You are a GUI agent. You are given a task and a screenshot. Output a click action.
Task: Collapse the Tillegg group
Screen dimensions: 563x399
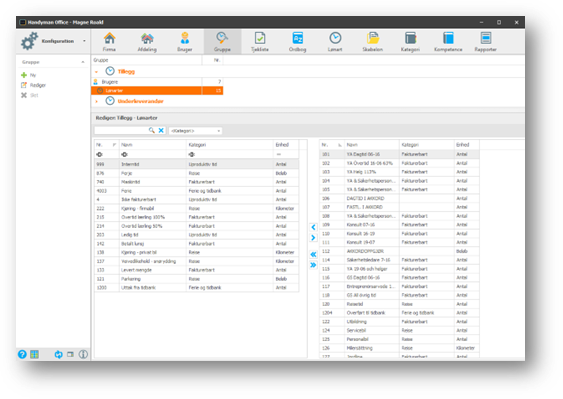97,72
